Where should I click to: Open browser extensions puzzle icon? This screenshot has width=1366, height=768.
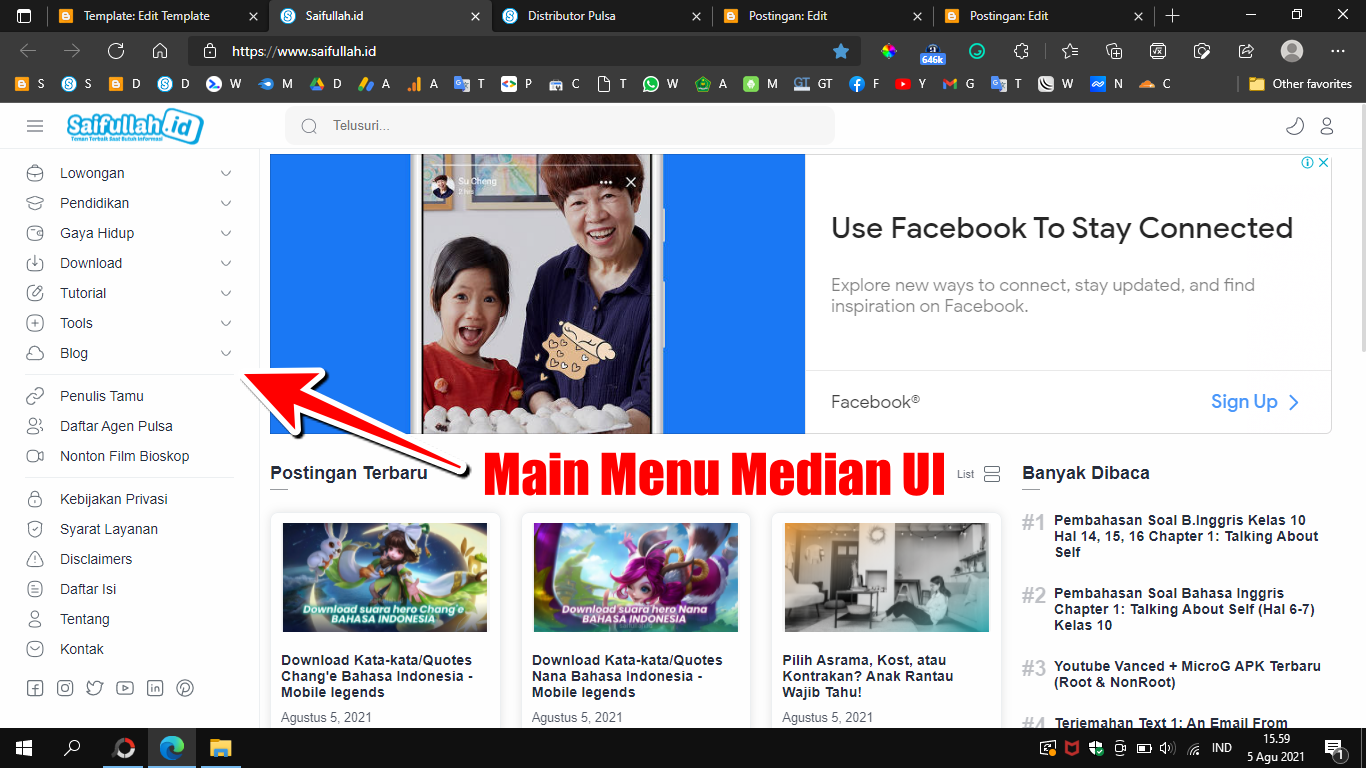pos(1021,51)
